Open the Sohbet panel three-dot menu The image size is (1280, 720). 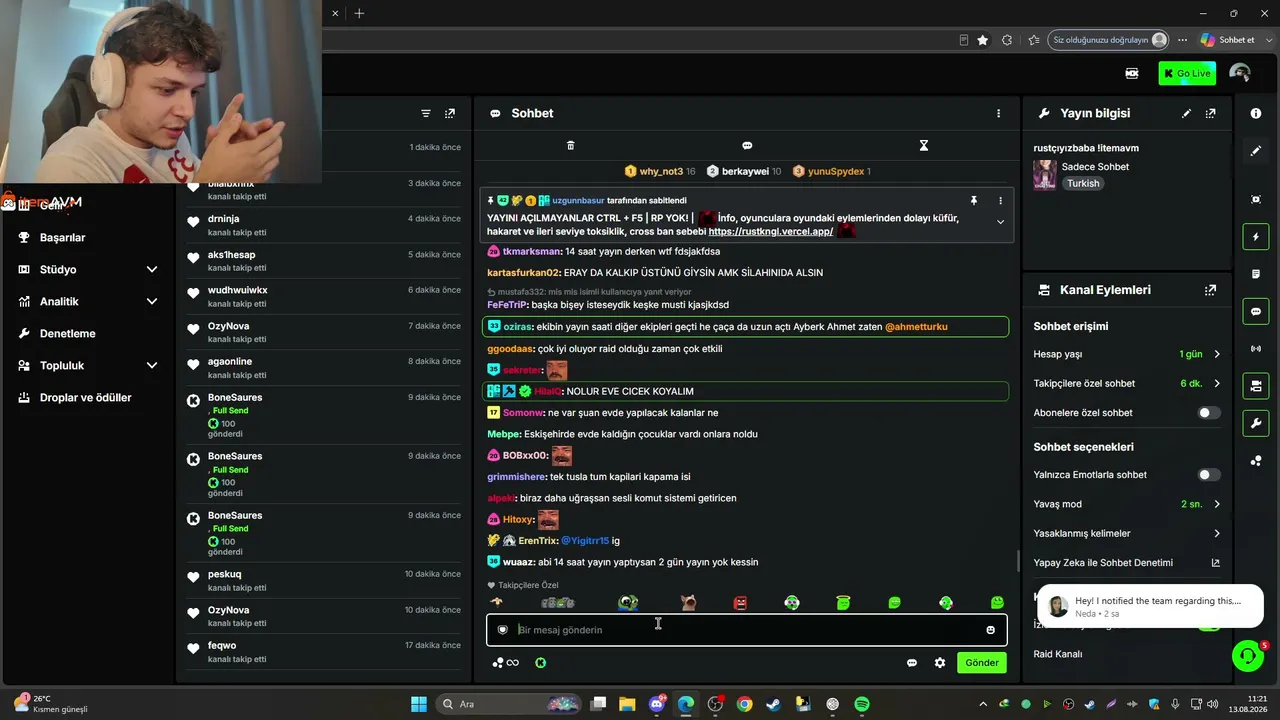[998, 114]
